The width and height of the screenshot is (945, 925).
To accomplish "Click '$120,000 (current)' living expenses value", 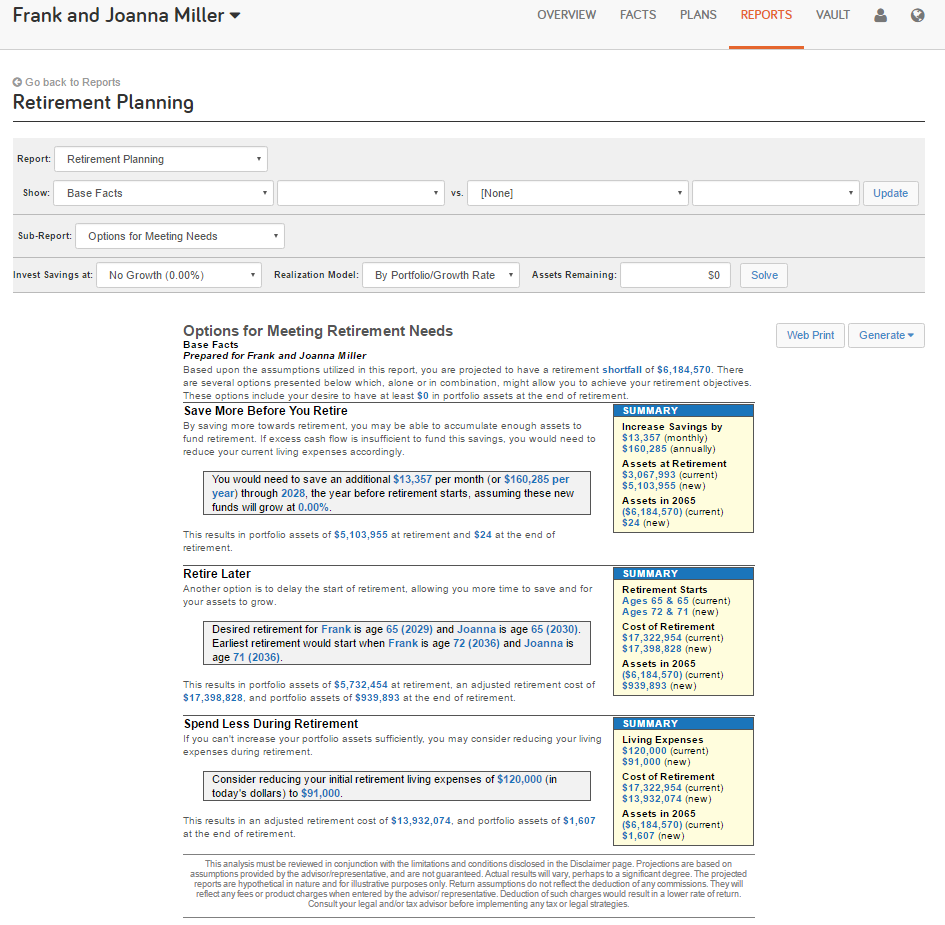I will [665, 751].
